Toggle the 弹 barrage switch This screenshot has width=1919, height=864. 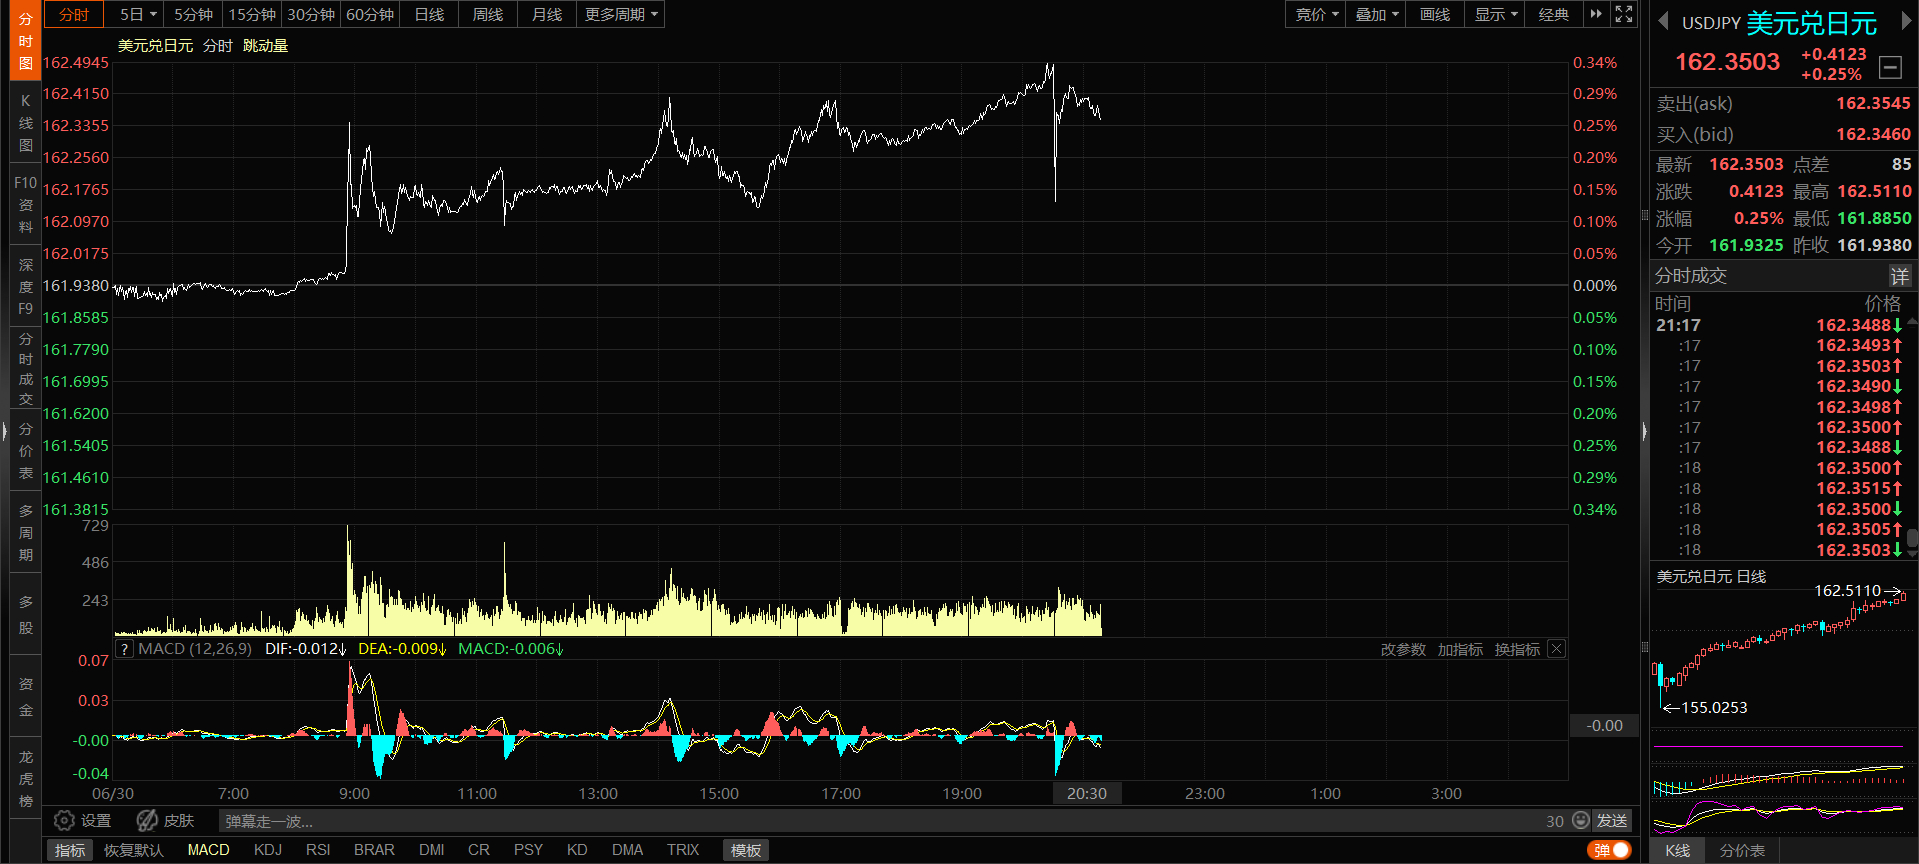tap(1609, 850)
